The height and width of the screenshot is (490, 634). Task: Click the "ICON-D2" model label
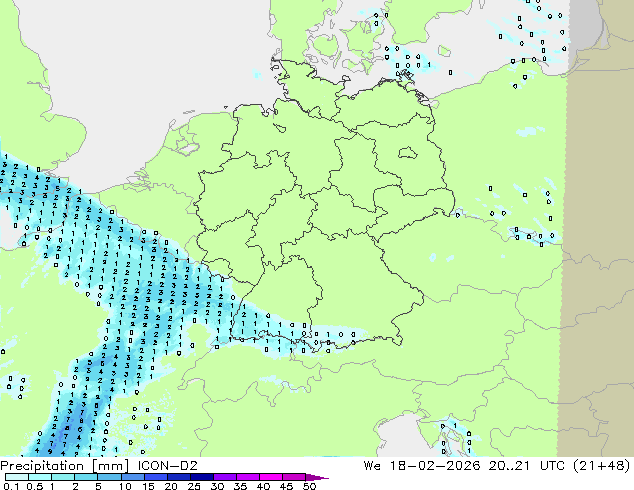[x=167, y=466]
